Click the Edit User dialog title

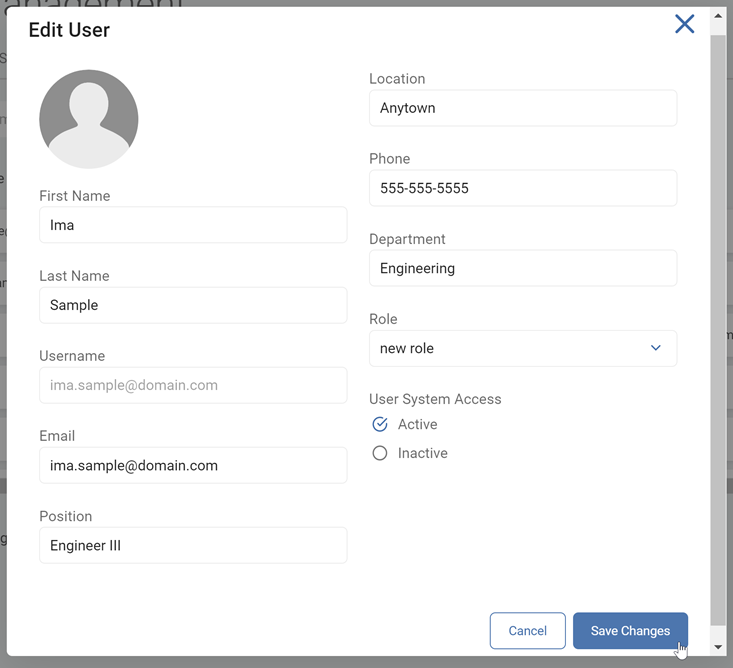point(69,30)
